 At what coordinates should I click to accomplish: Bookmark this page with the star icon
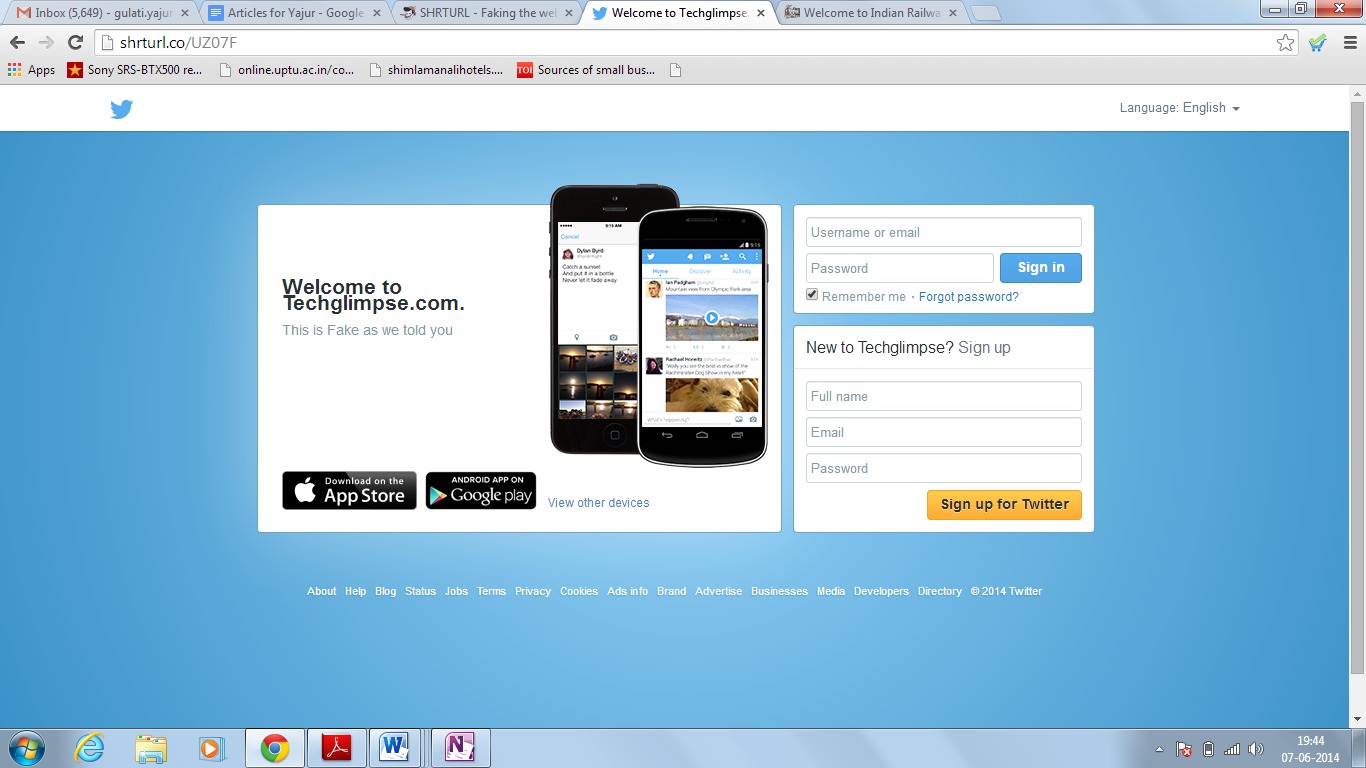1286,42
